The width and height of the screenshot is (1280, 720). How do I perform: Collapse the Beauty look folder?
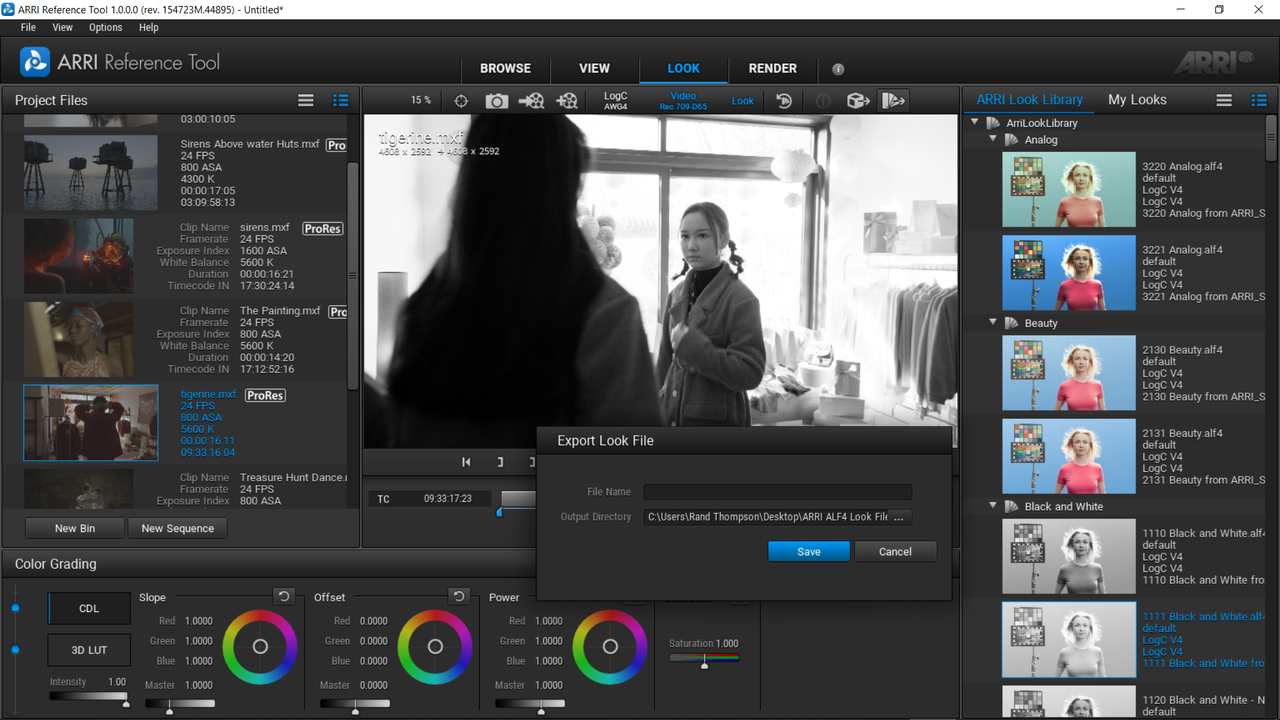993,323
